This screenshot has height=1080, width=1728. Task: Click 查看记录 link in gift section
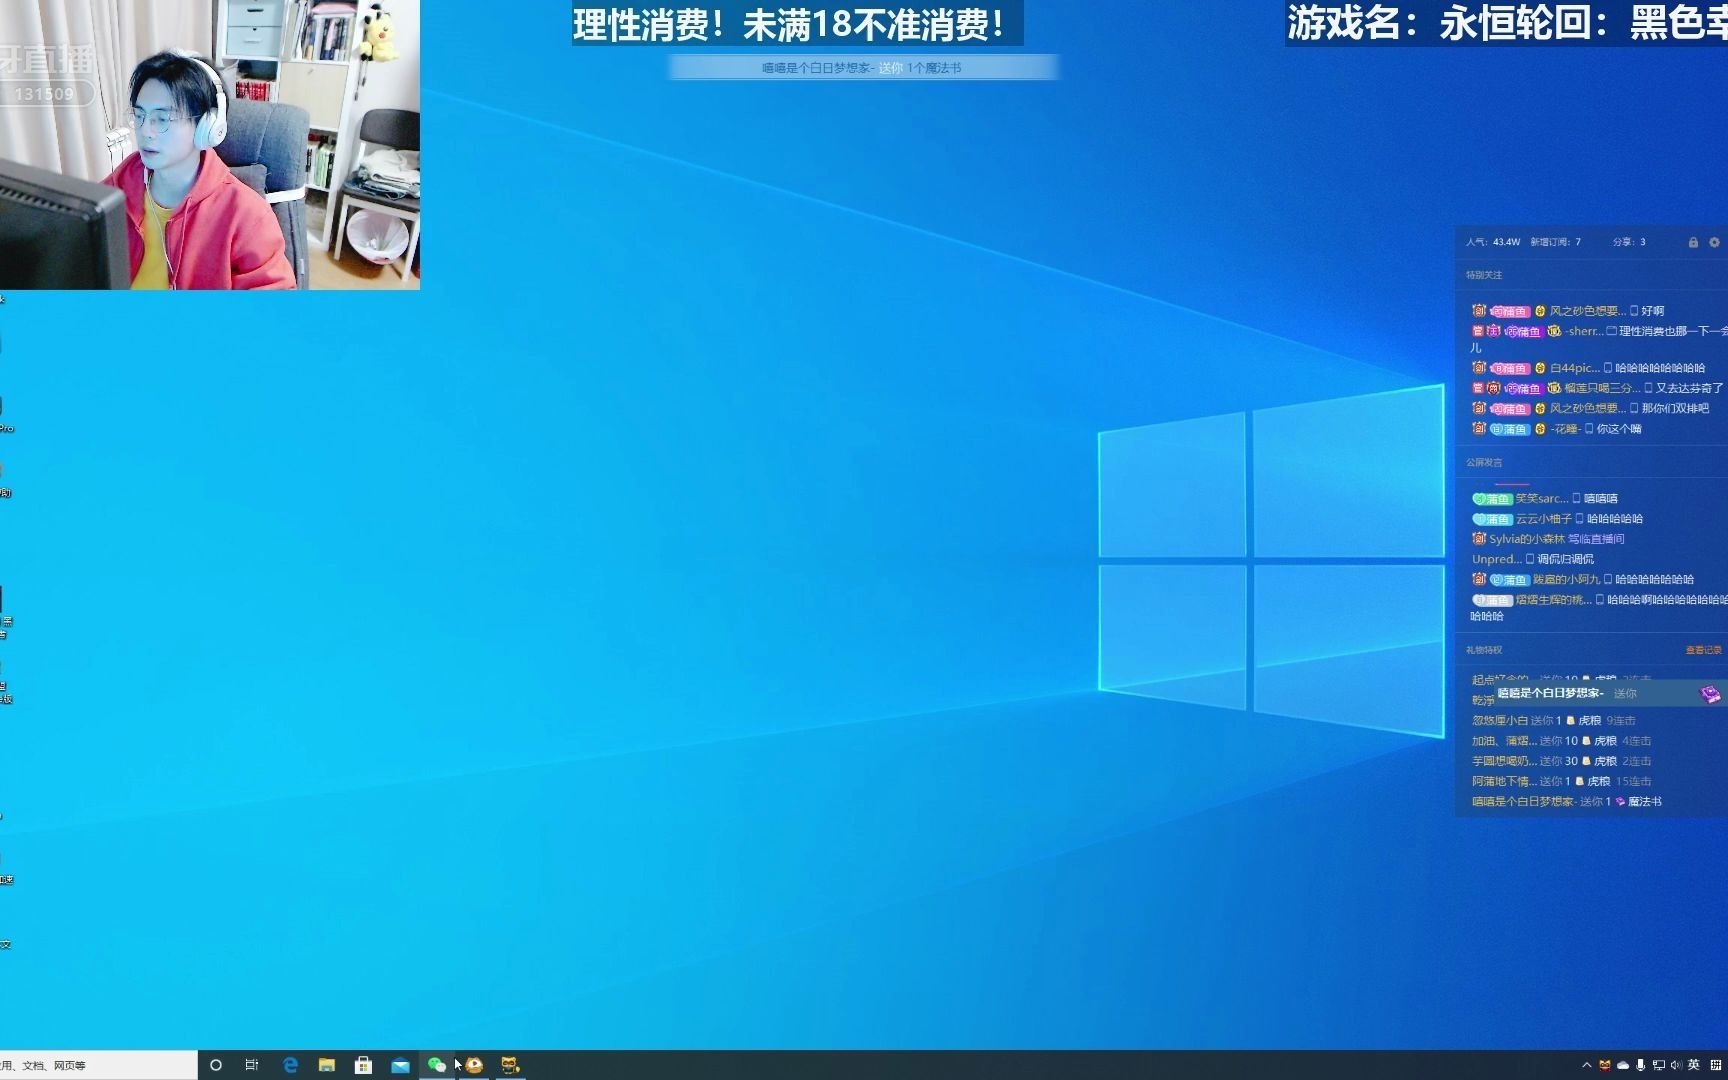point(1704,650)
